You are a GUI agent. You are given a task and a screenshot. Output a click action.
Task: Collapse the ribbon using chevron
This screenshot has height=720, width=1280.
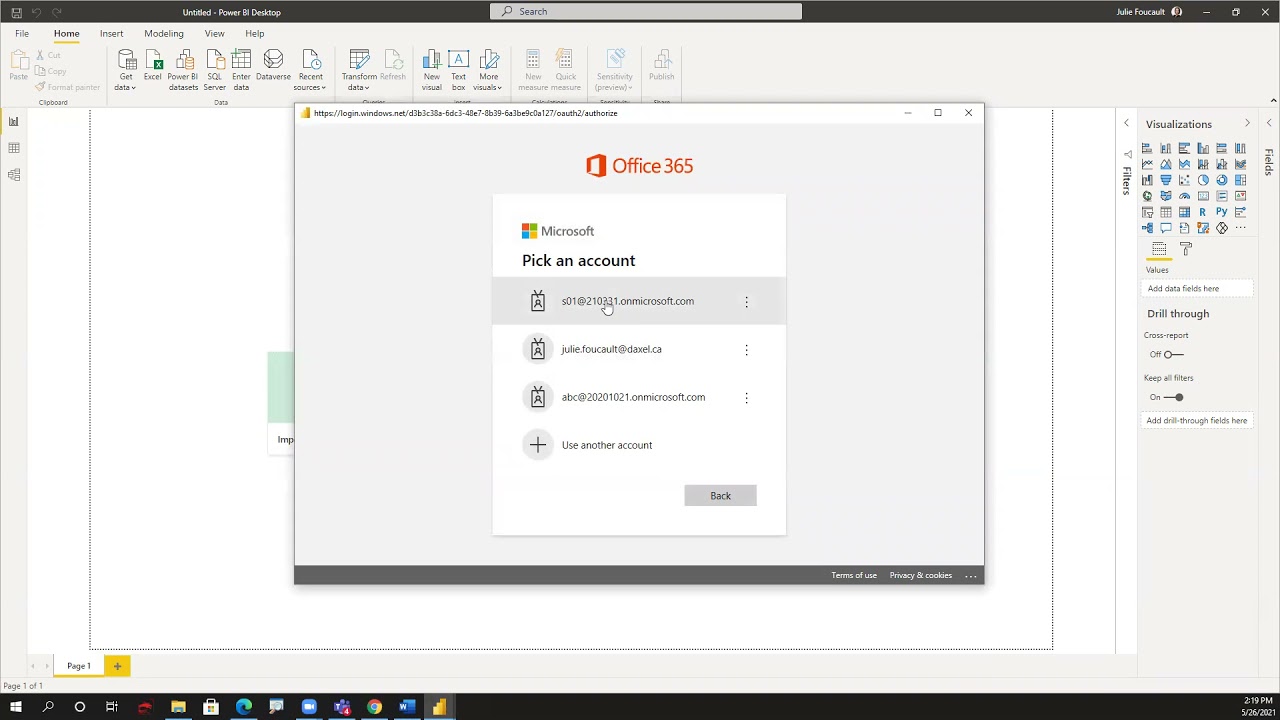pos(1273,100)
